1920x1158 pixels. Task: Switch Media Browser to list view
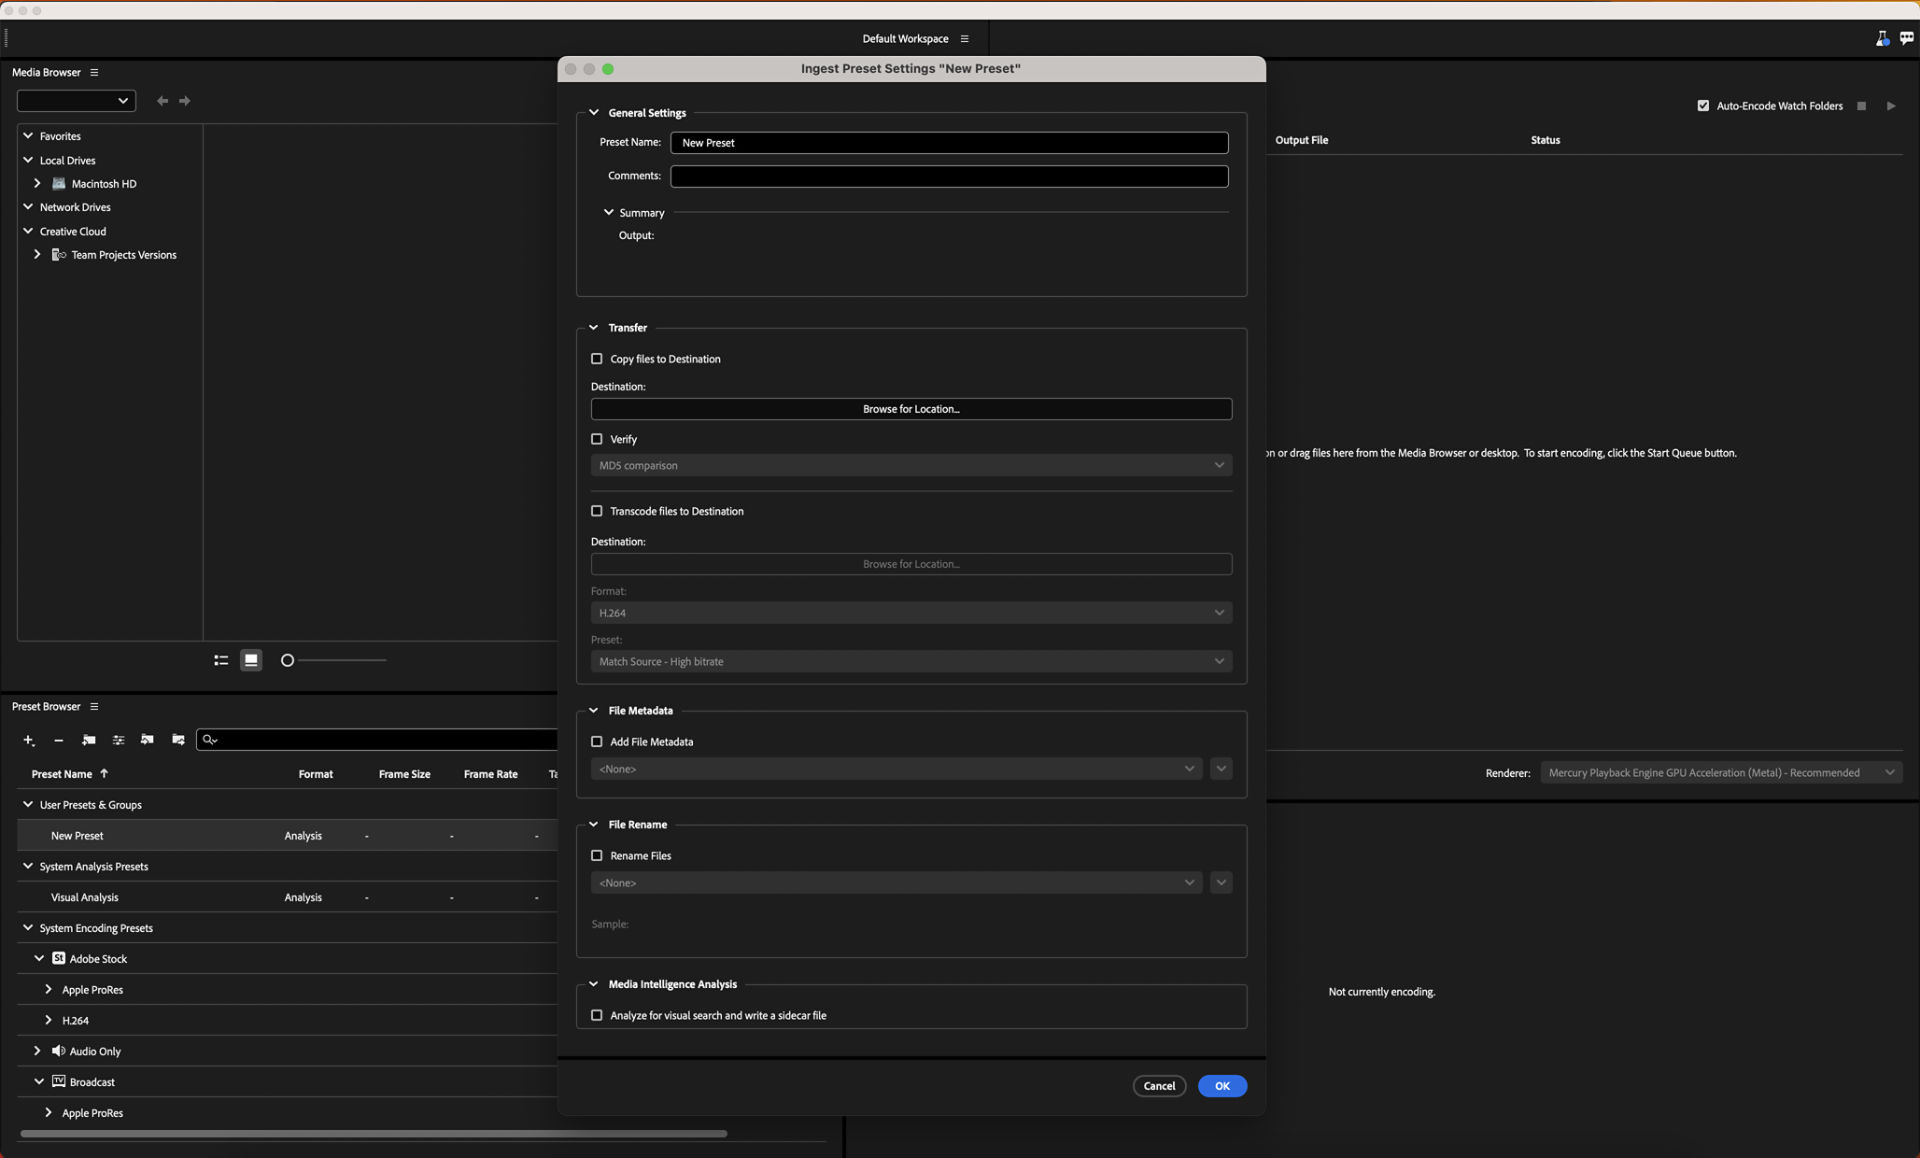tap(221, 660)
